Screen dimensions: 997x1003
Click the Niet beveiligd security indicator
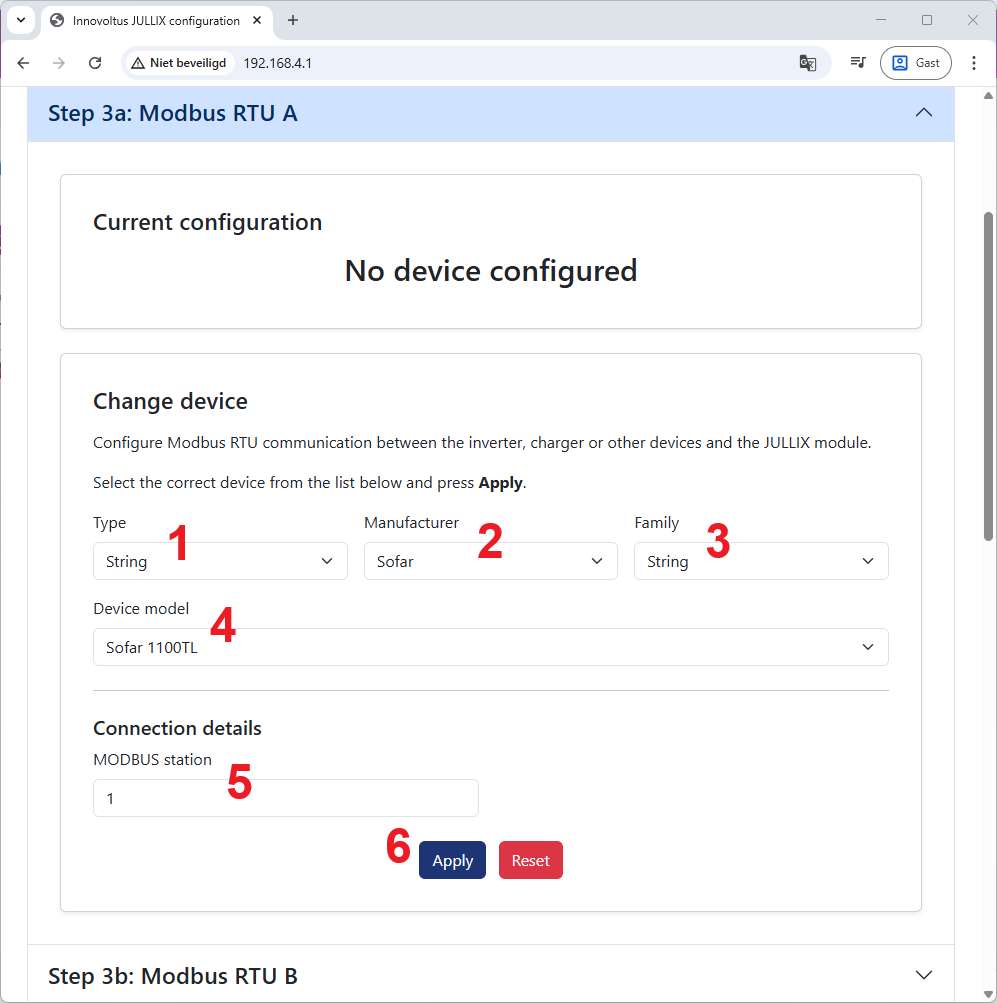(179, 63)
